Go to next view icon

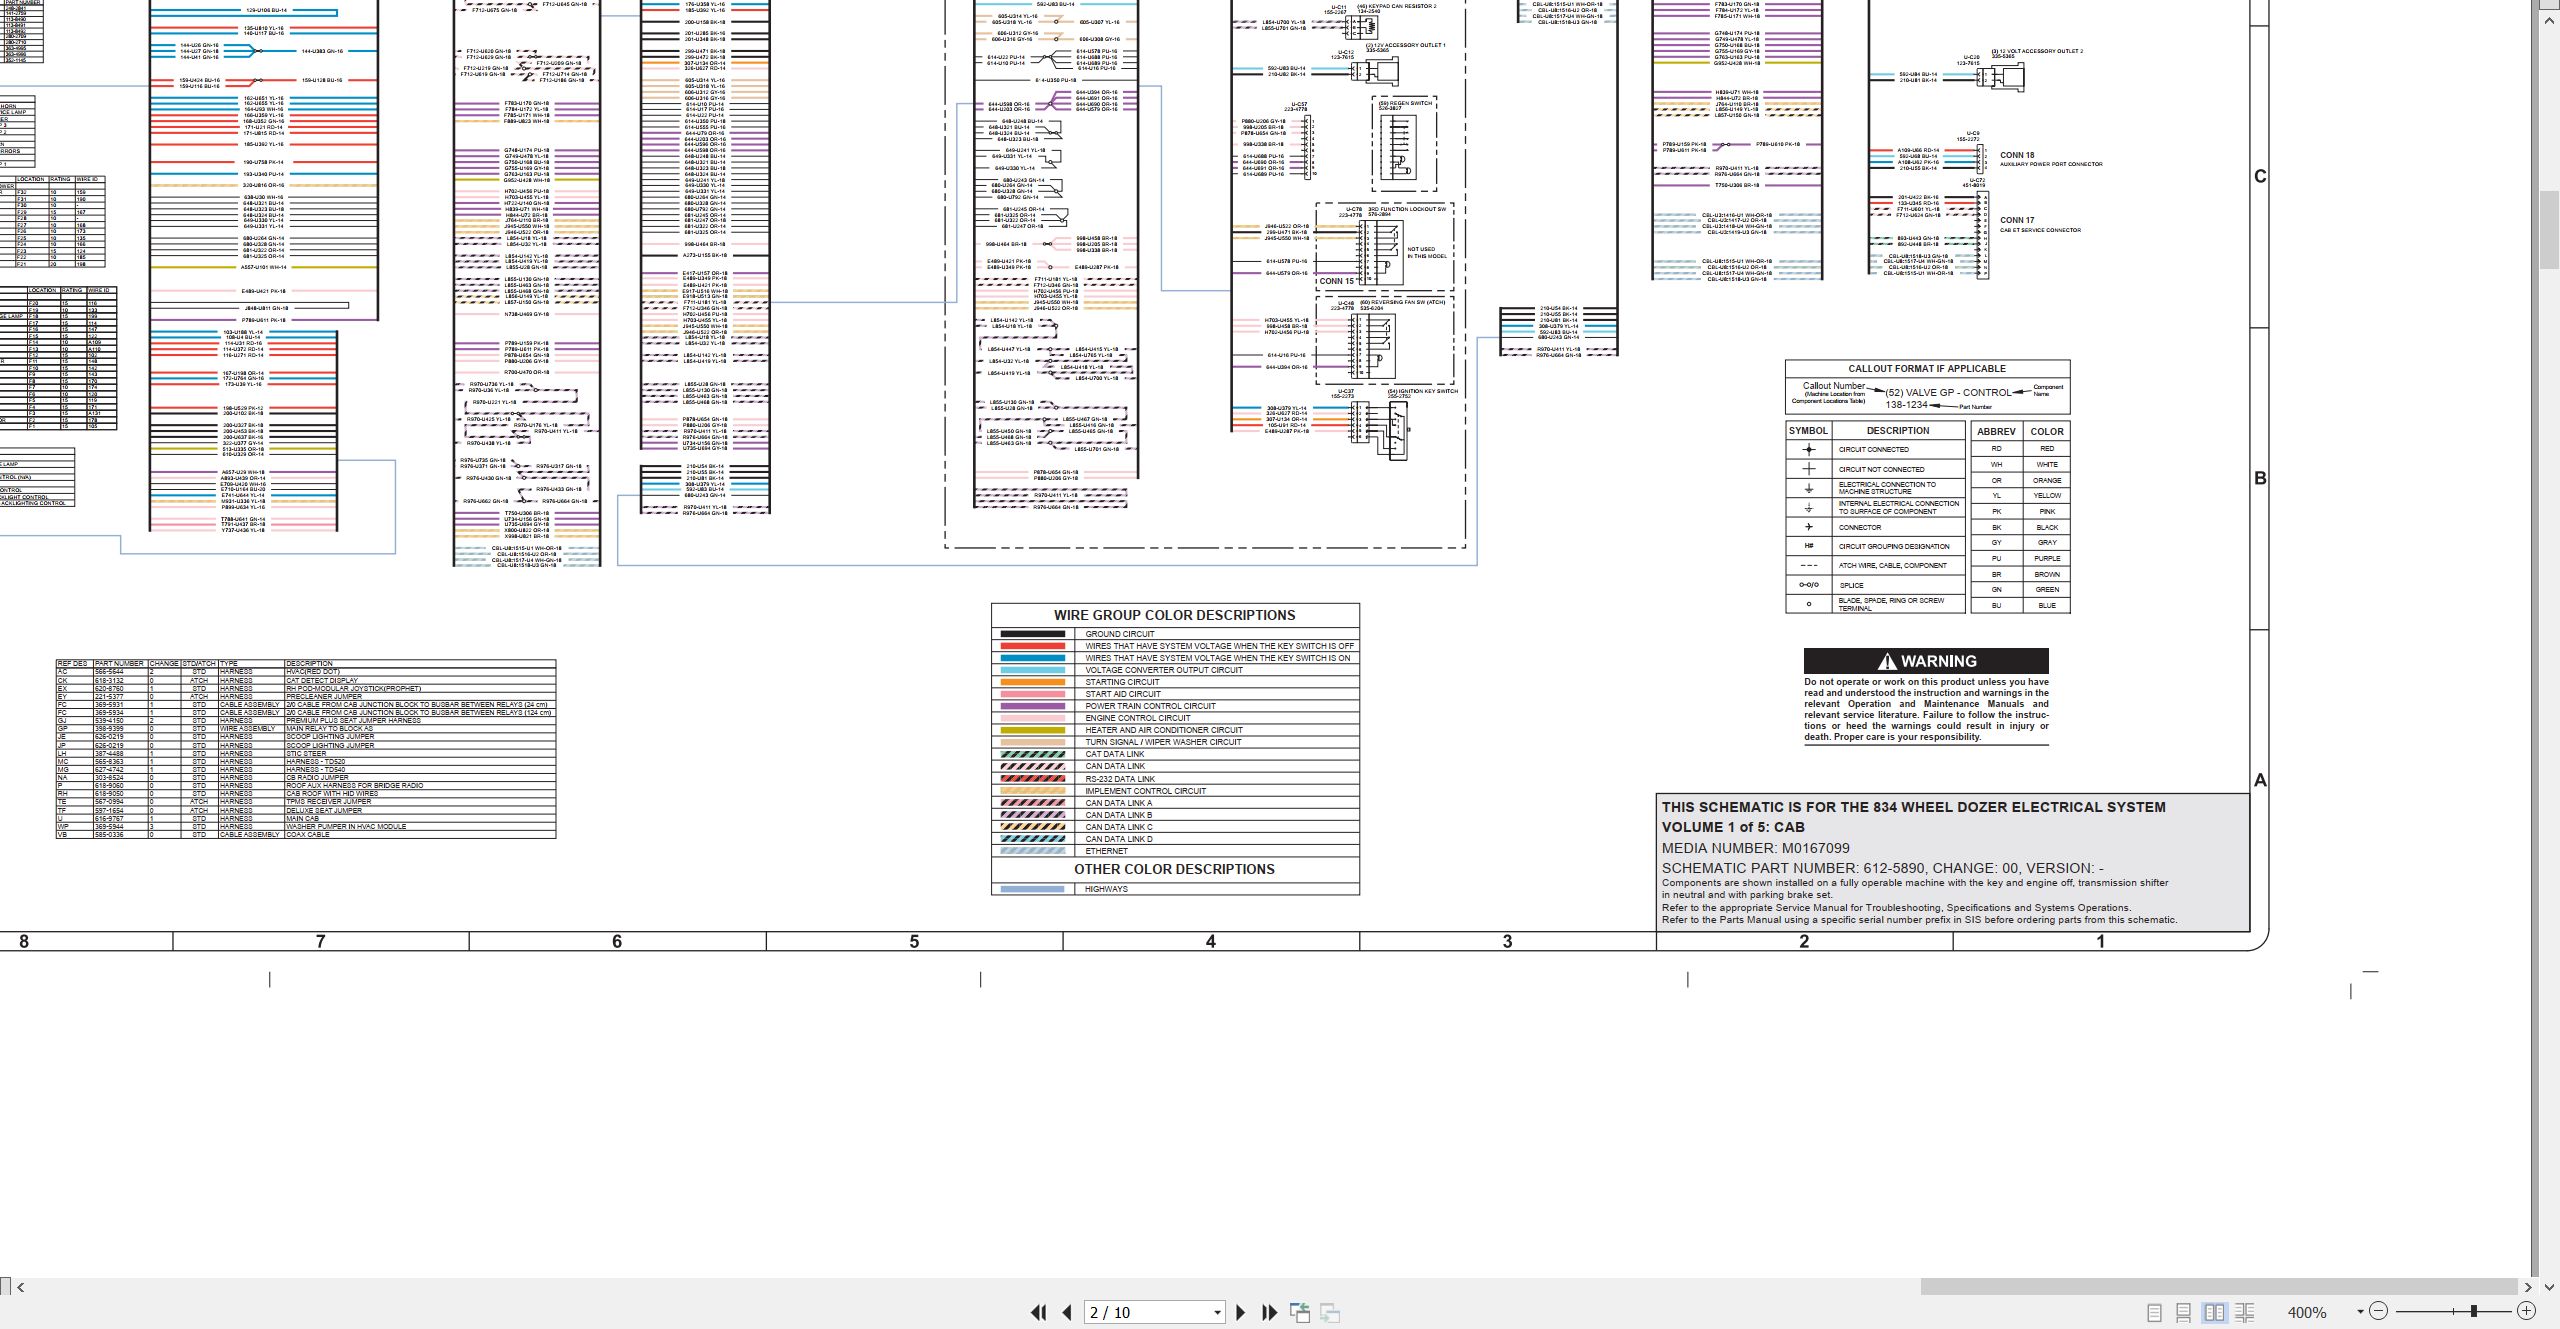(x=1330, y=1312)
